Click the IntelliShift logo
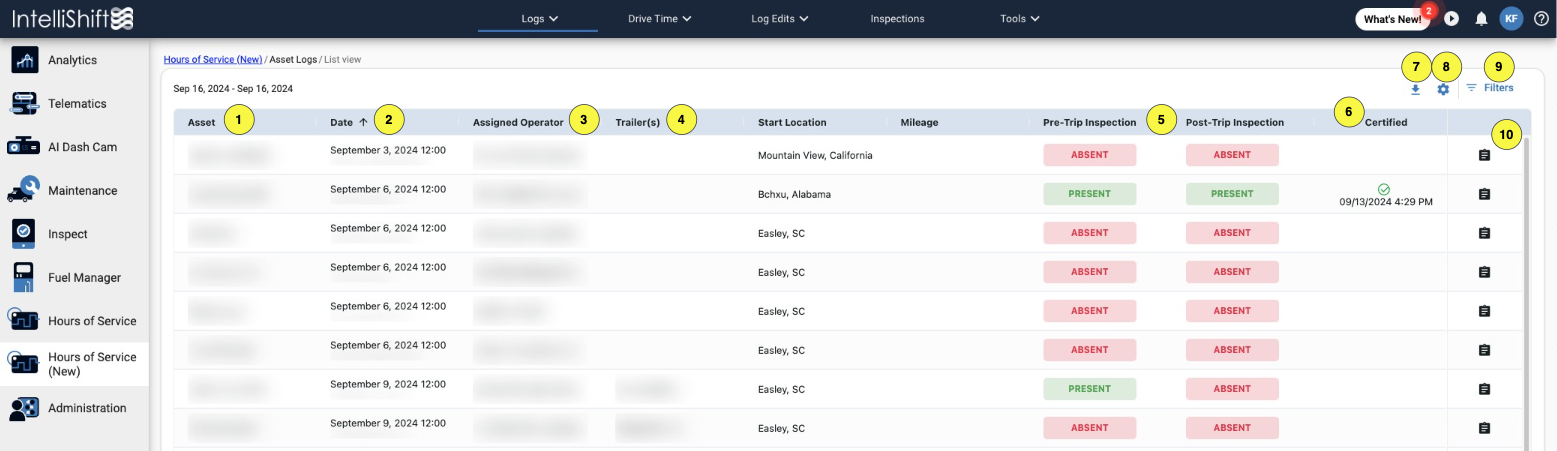 [x=72, y=18]
